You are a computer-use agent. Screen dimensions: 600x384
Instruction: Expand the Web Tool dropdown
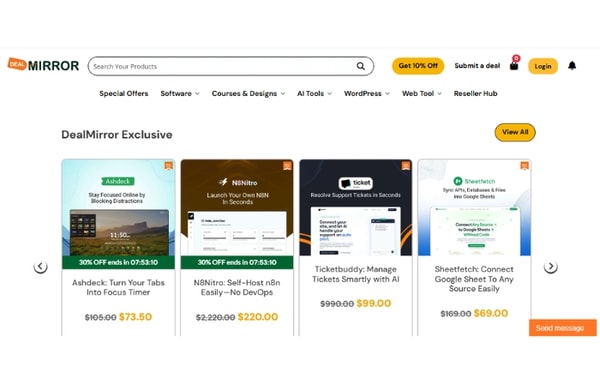point(422,94)
